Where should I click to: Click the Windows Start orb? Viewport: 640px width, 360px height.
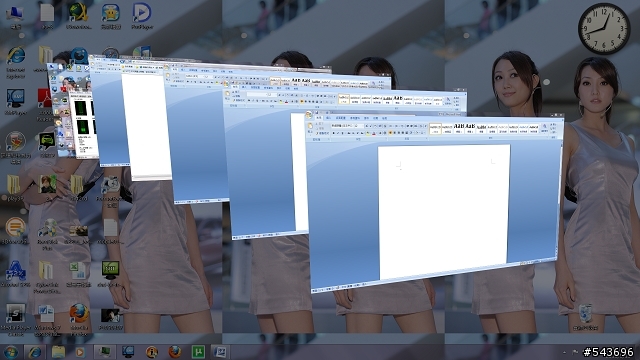[10, 352]
